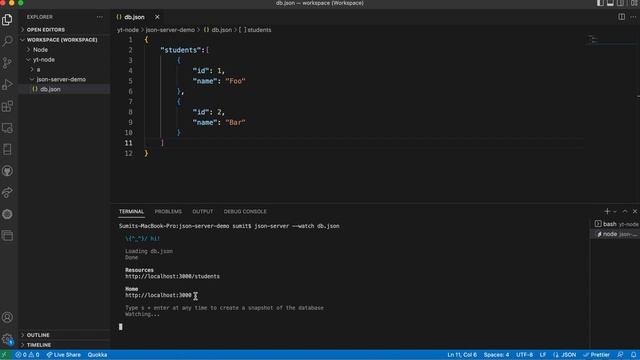The width and height of the screenshot is (640, 360).
Task: Toggle panel layout icon in title bar
Action: pos(610,3)
